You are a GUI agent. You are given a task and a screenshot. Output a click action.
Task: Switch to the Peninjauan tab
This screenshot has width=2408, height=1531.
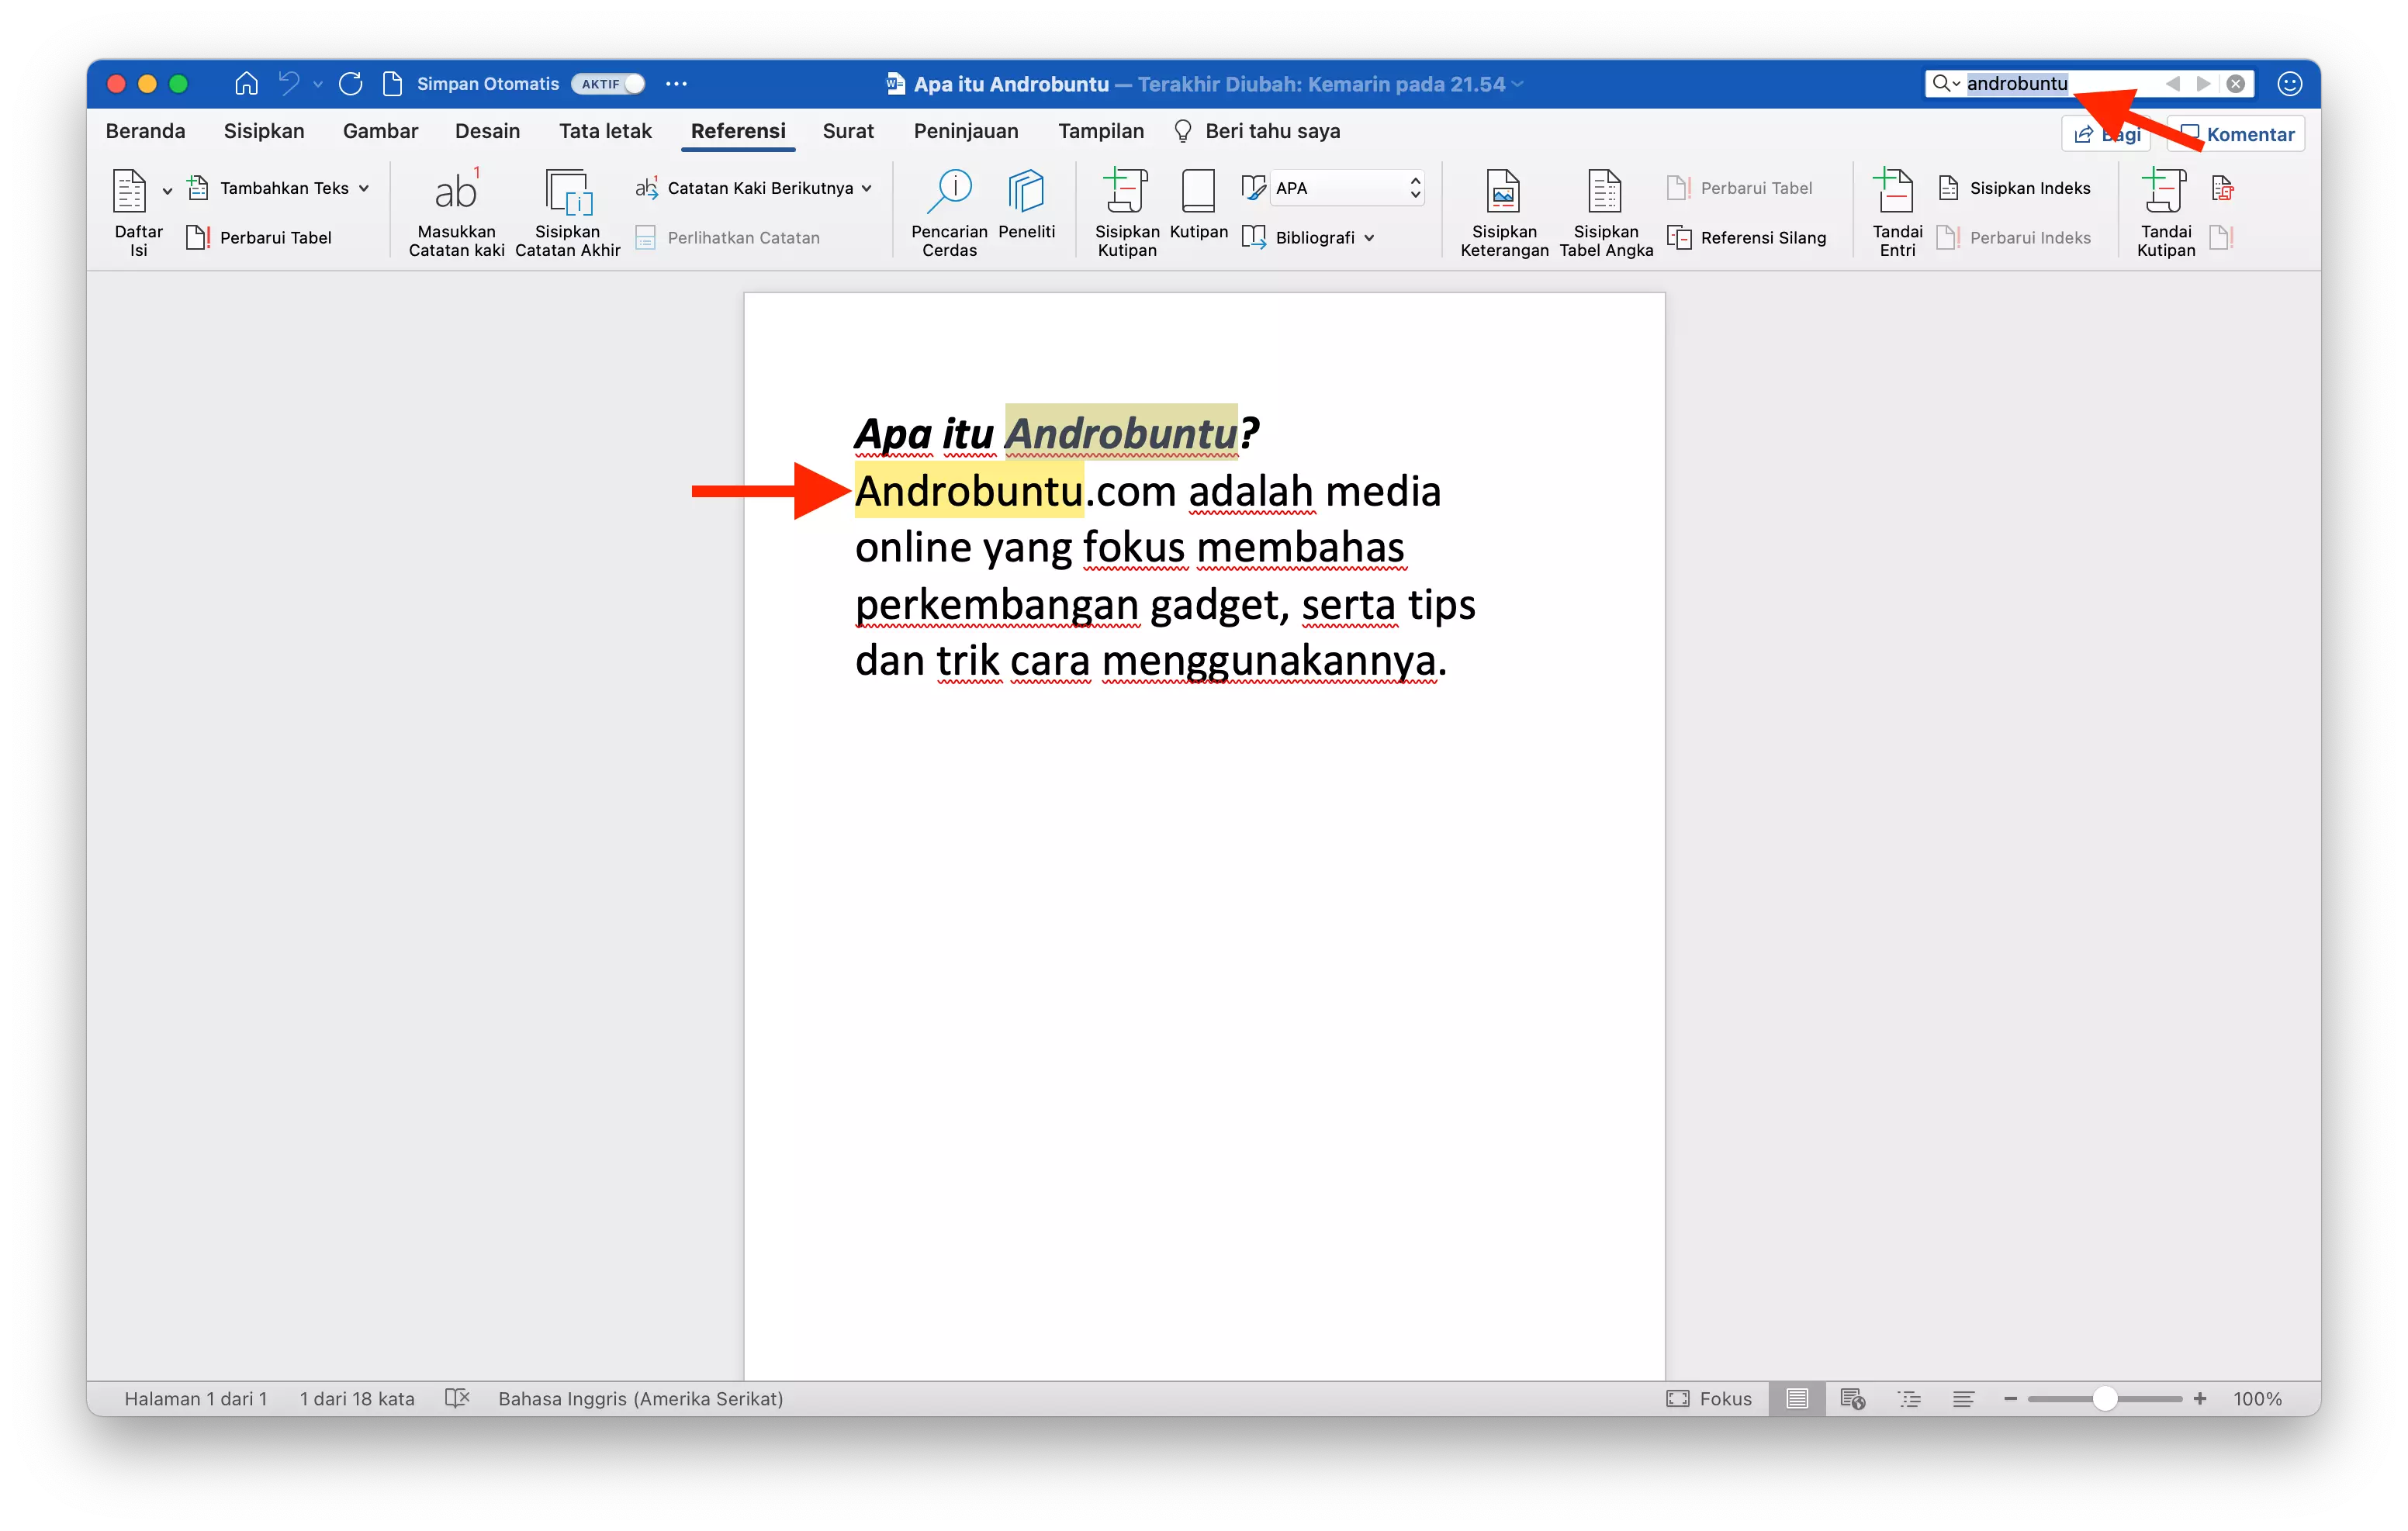pyautogui.click(x=965, y=131)
